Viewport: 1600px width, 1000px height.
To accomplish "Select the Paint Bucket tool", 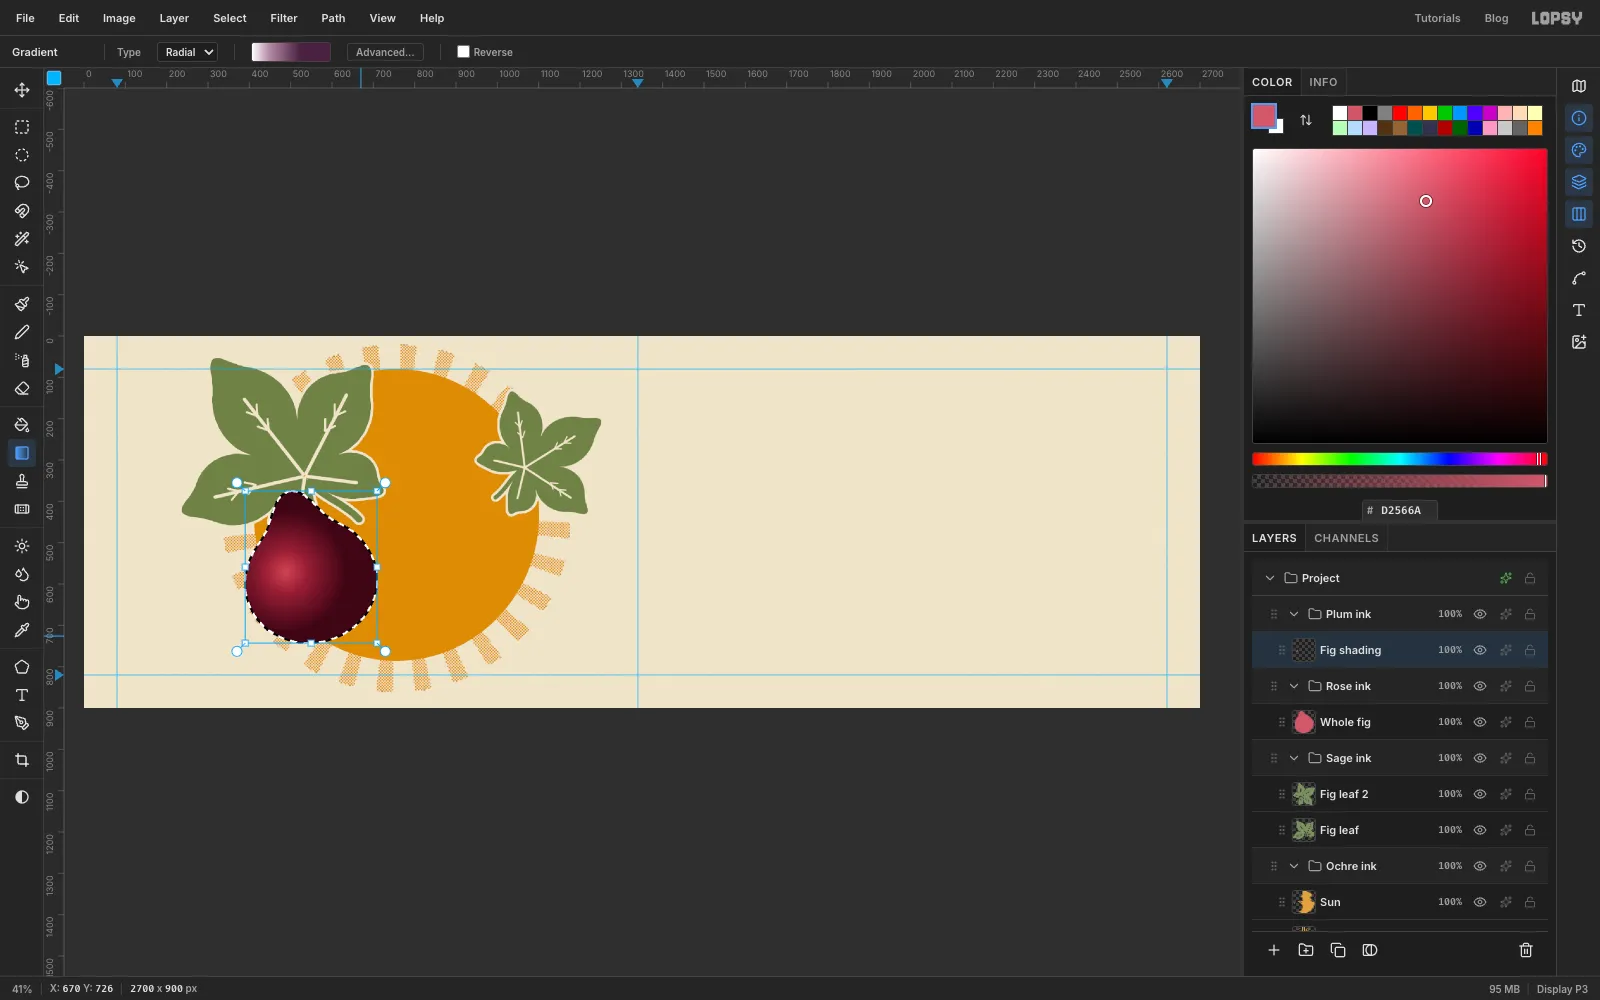I will pyautogui.click(x=22, y=425).
